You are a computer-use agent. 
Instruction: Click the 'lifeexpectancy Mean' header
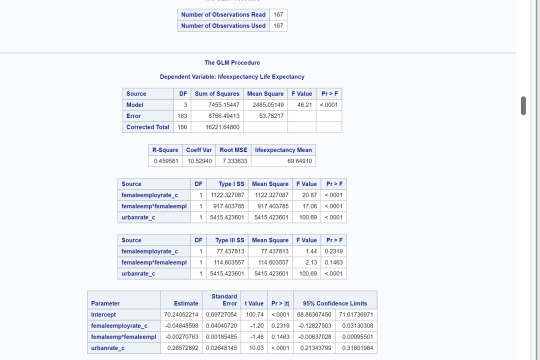click(283, 150)
